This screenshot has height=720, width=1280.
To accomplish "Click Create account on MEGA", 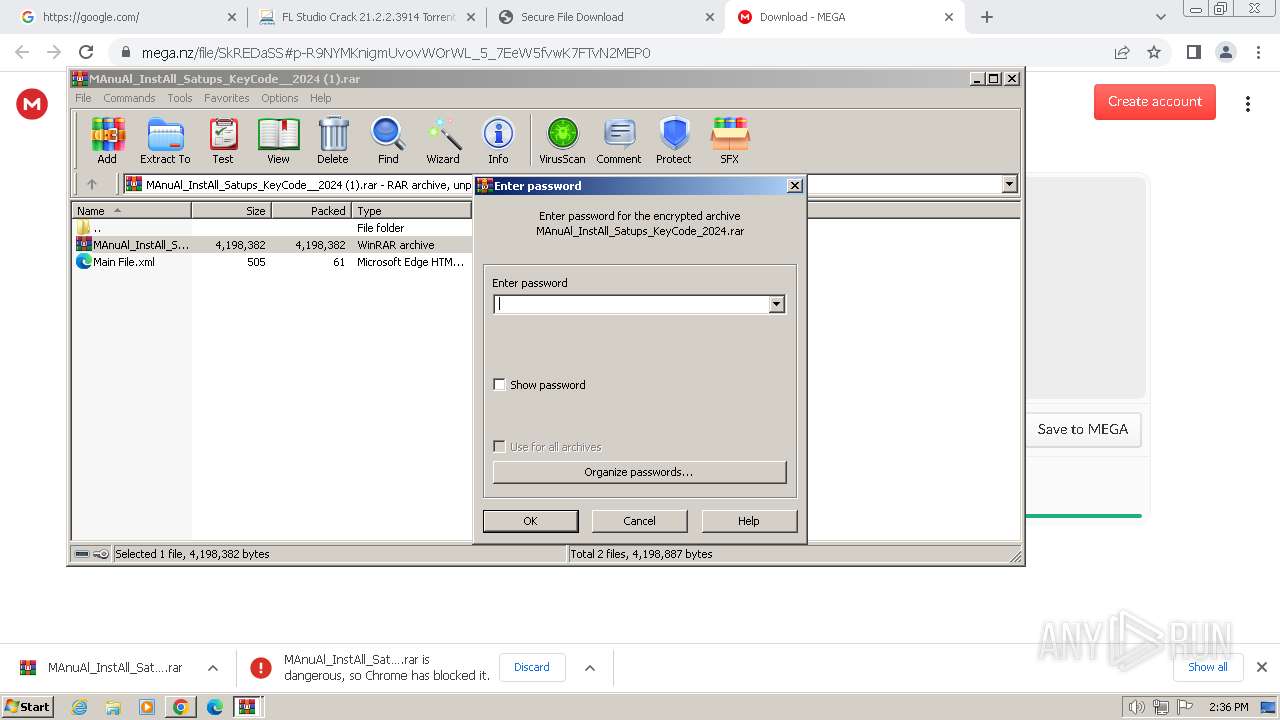I will point(1155,101).
